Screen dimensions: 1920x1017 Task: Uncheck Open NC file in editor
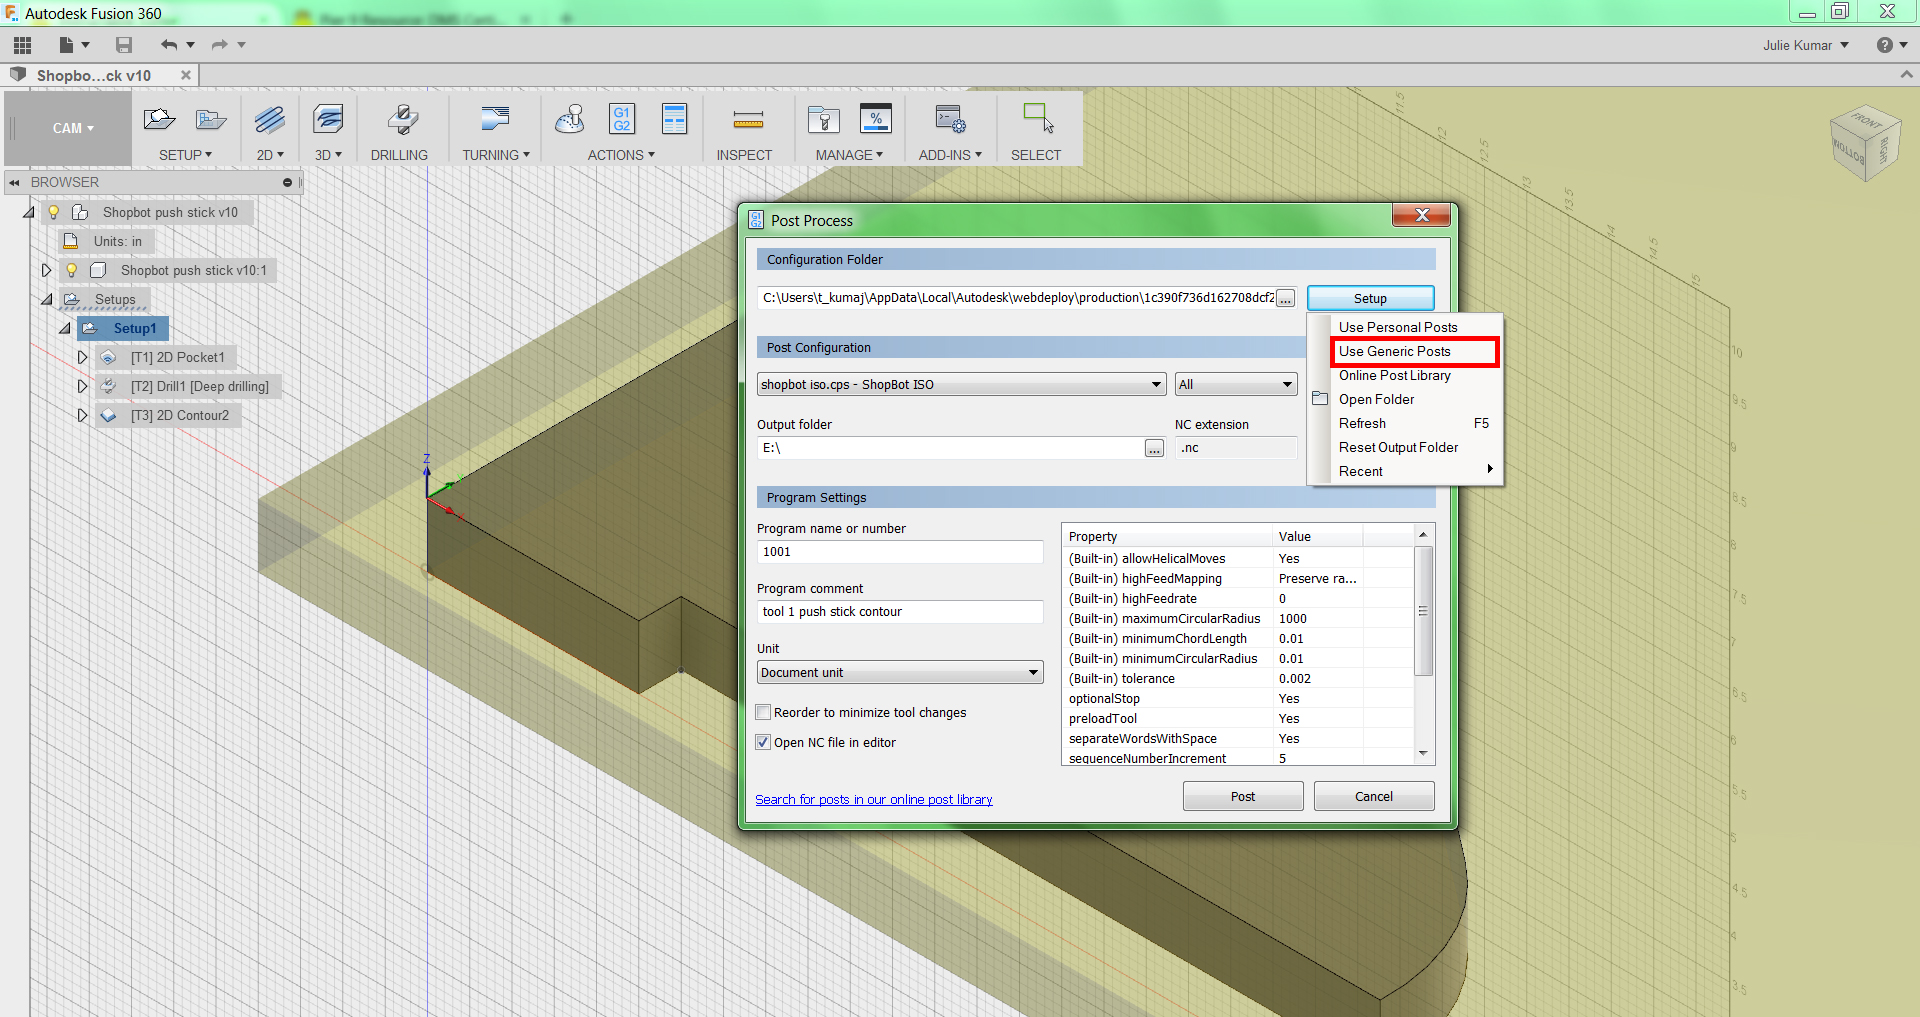(763, 743)
